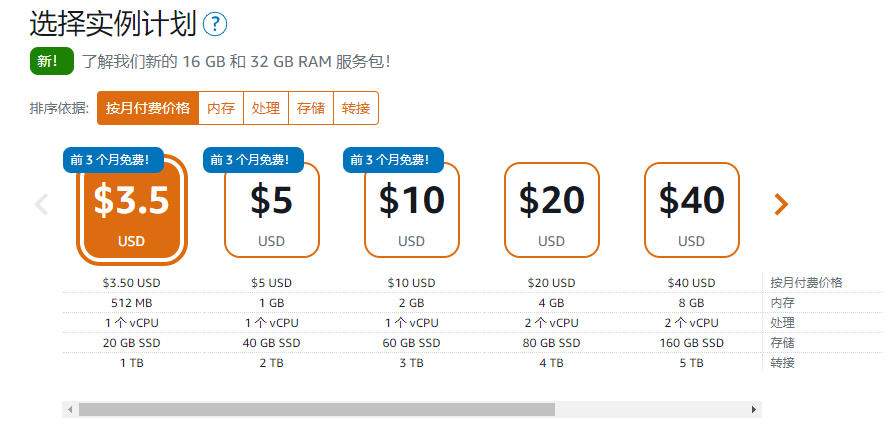The height and width of the screenshot is (428, 885).
Task: Choose the $20 USD plan
Action: point(551,210)
